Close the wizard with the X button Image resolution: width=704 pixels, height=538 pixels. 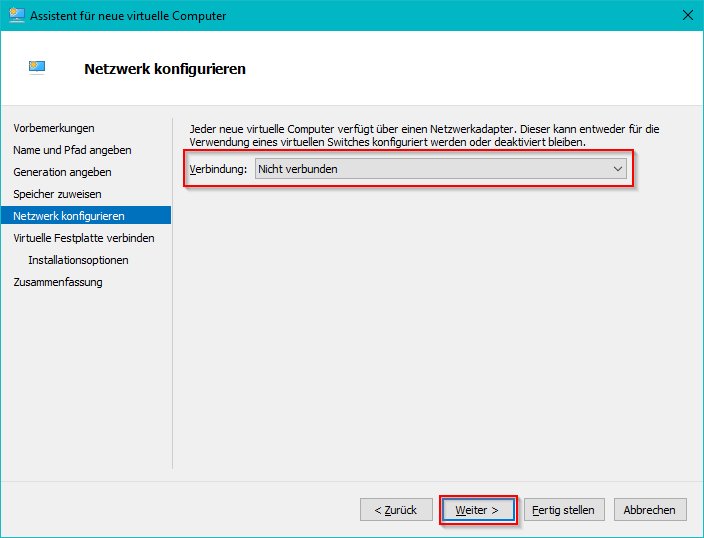tap(687, 15)
